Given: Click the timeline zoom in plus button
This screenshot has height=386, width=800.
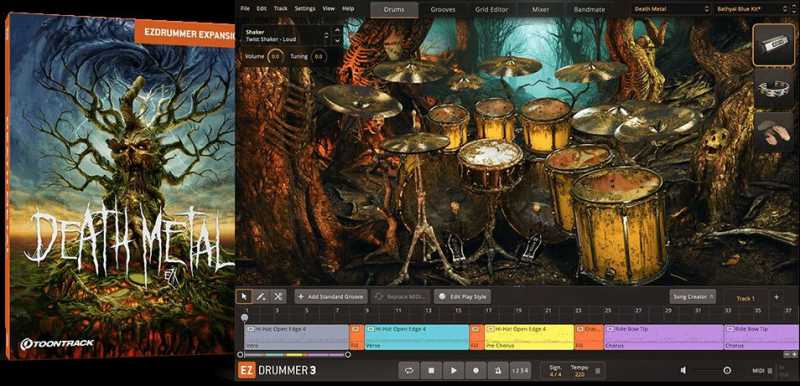Looking at the screenshot, I should point(794,354).
